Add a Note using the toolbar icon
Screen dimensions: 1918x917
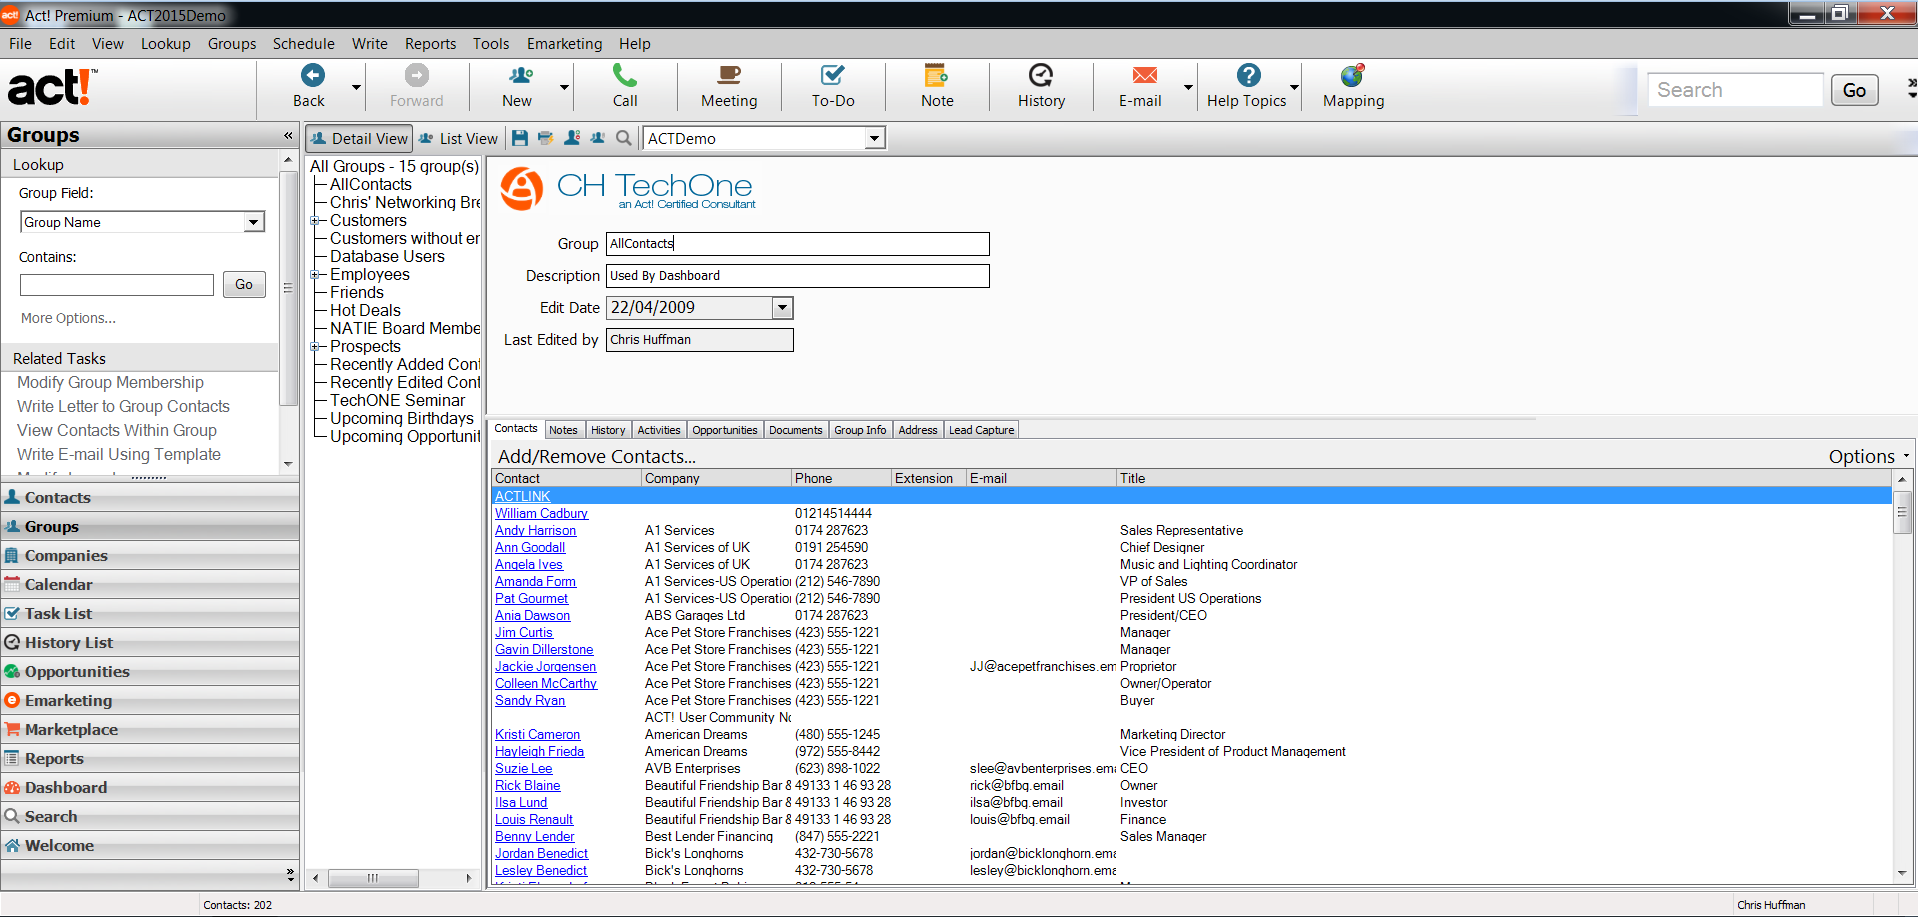937,75
